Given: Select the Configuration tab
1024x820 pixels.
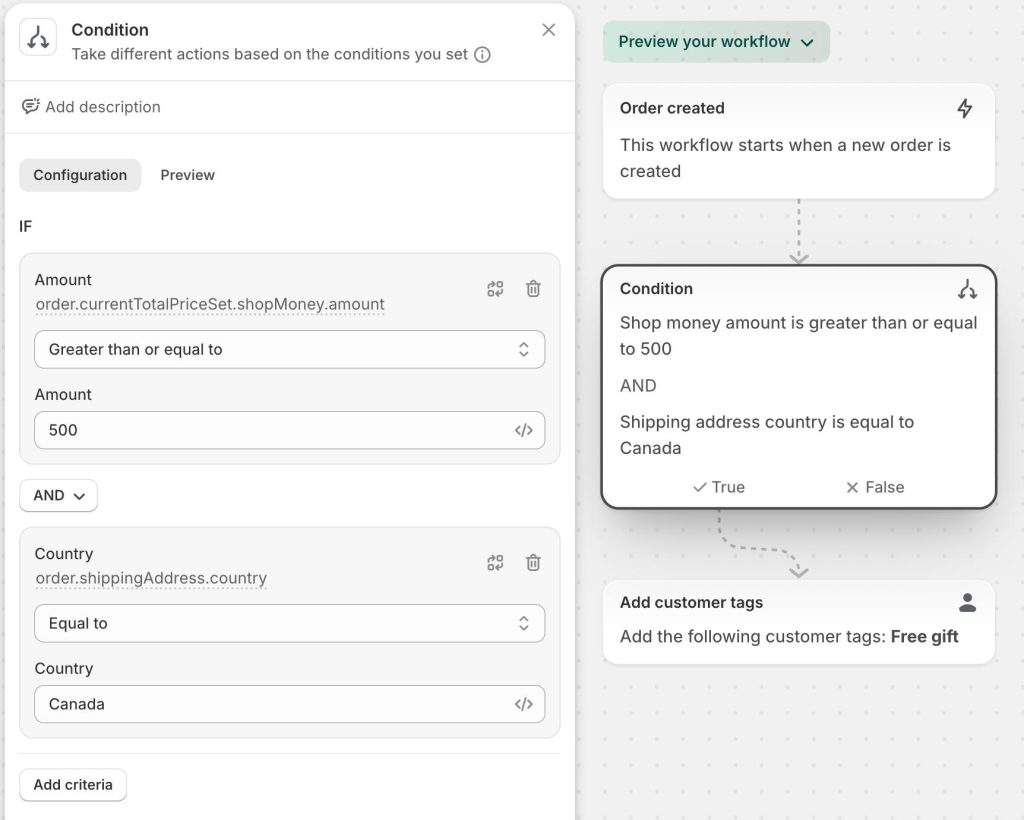Looking at the screenshot, I should [79, 175].
